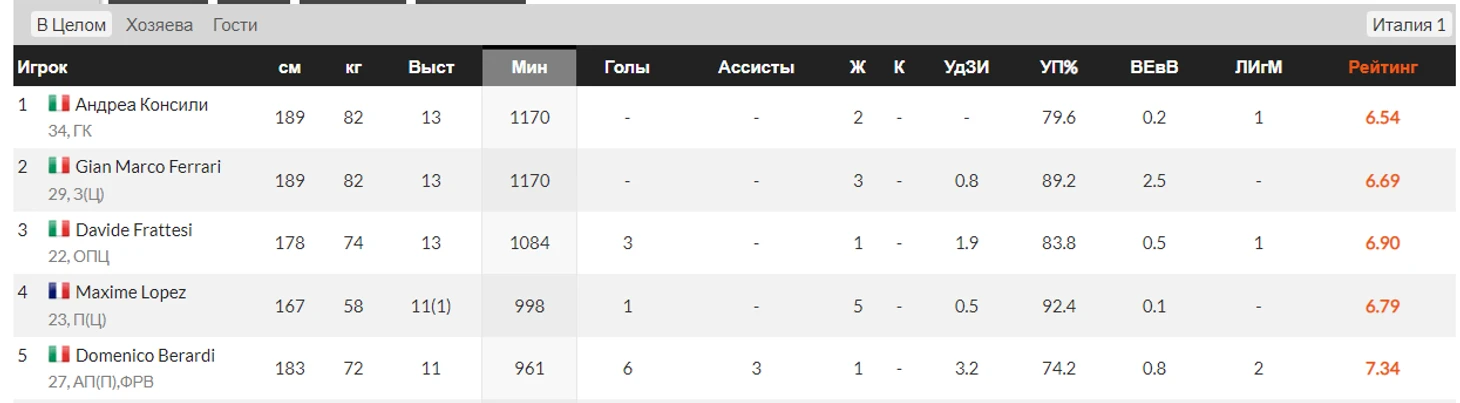Open the Италия 1 league label
Screen dimensions: 1460x403
(x=1409, y=25)
